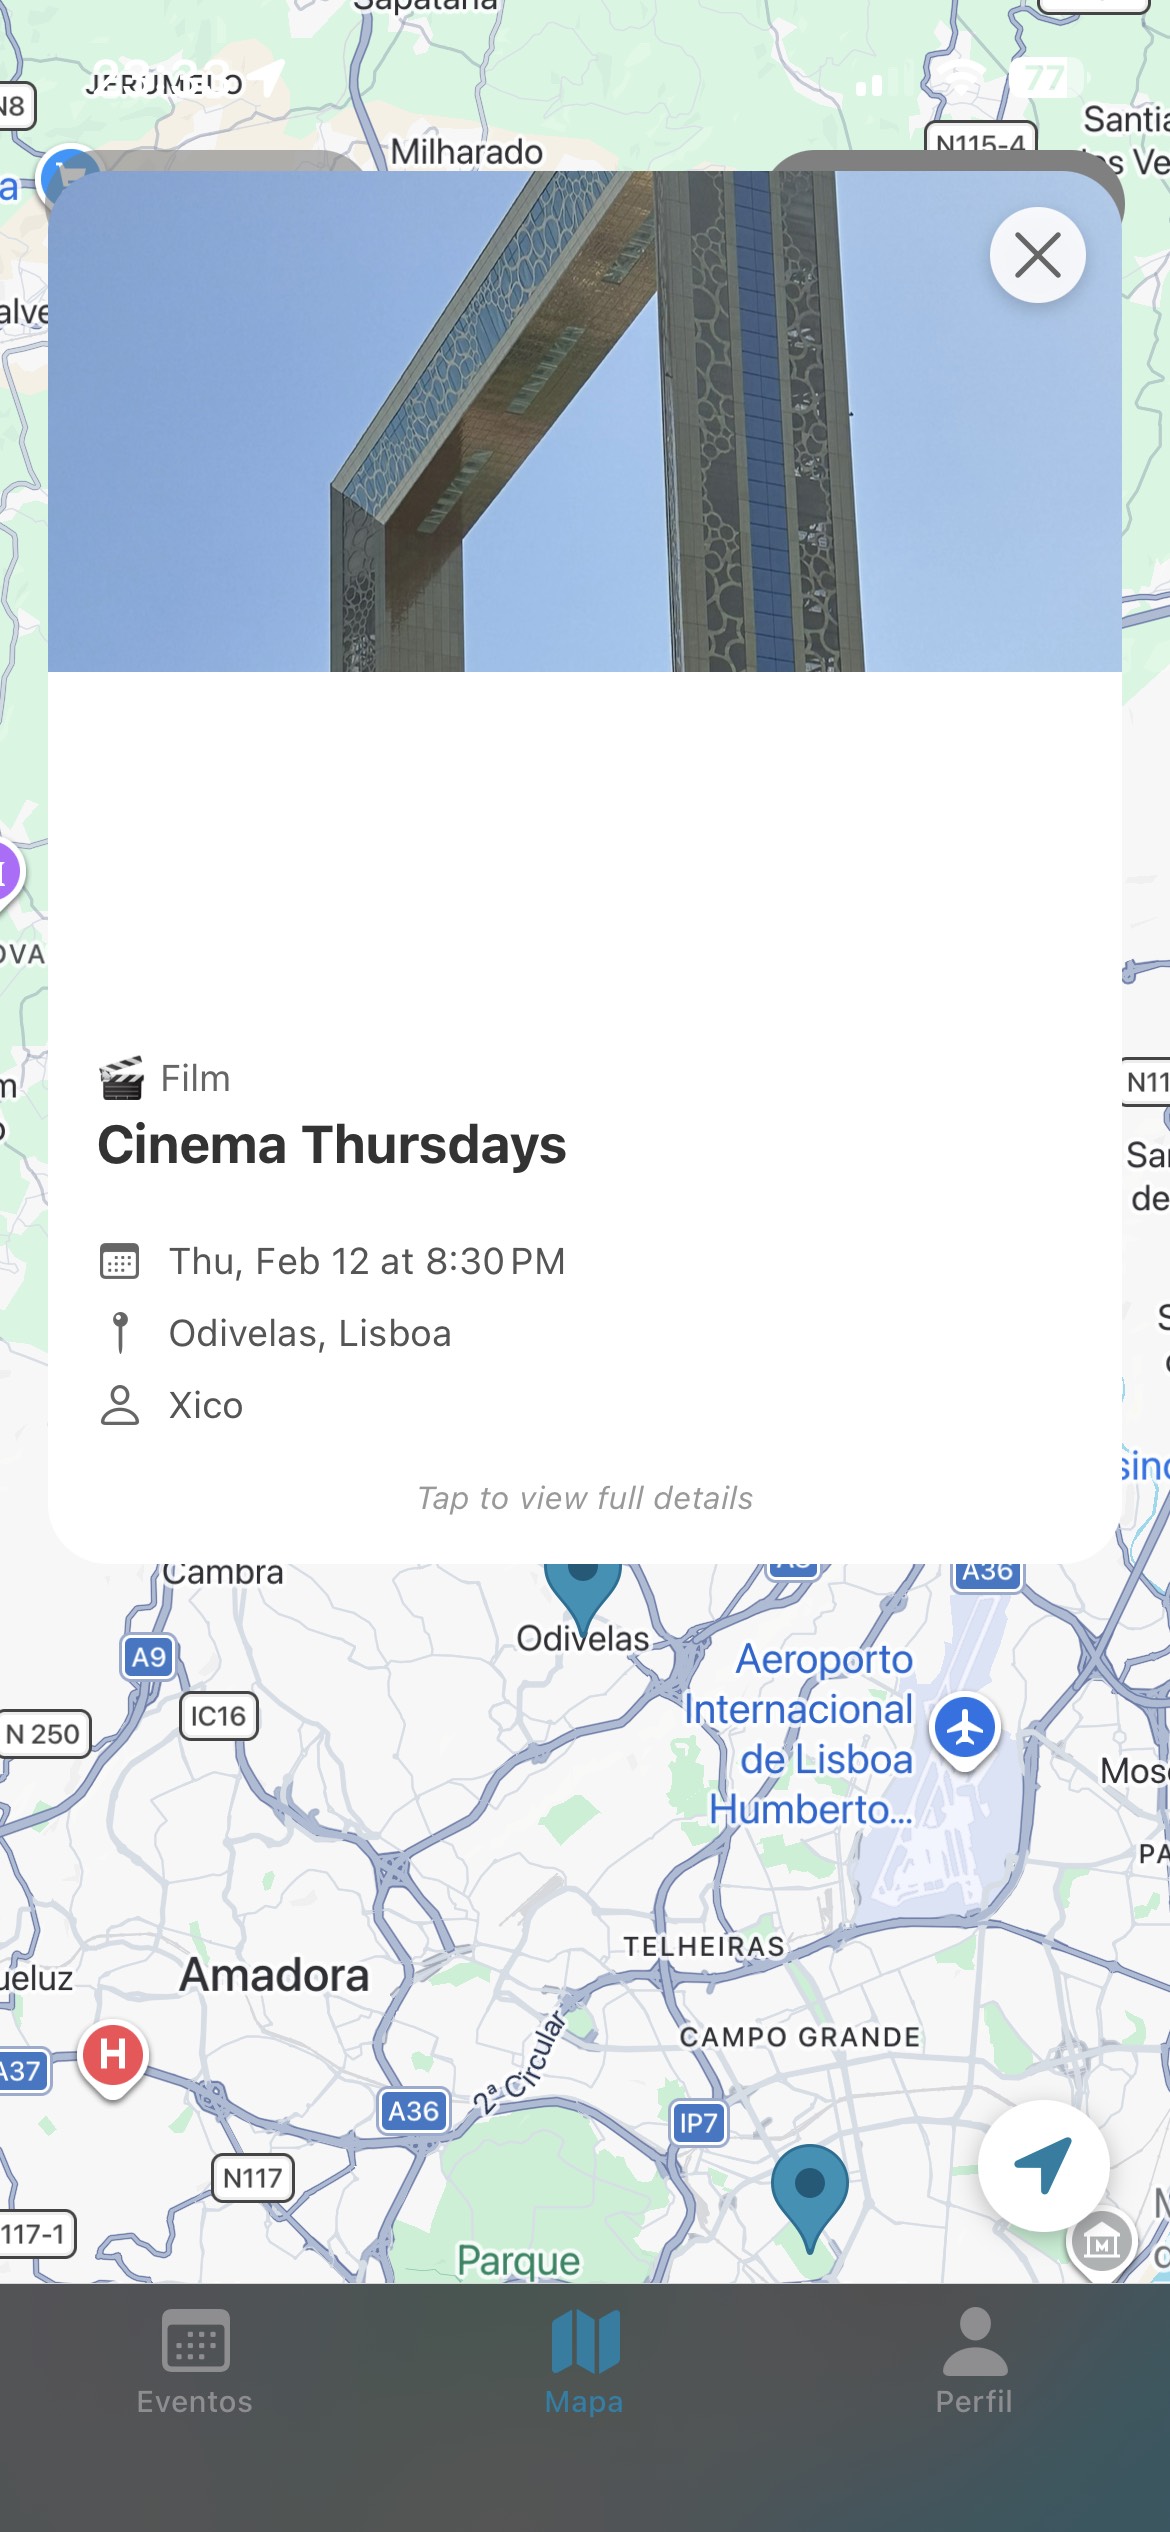This screenshot has height=2532, width=1170.
Task: Open the Cinema Thursdays event title
Action: (333, 1147)
